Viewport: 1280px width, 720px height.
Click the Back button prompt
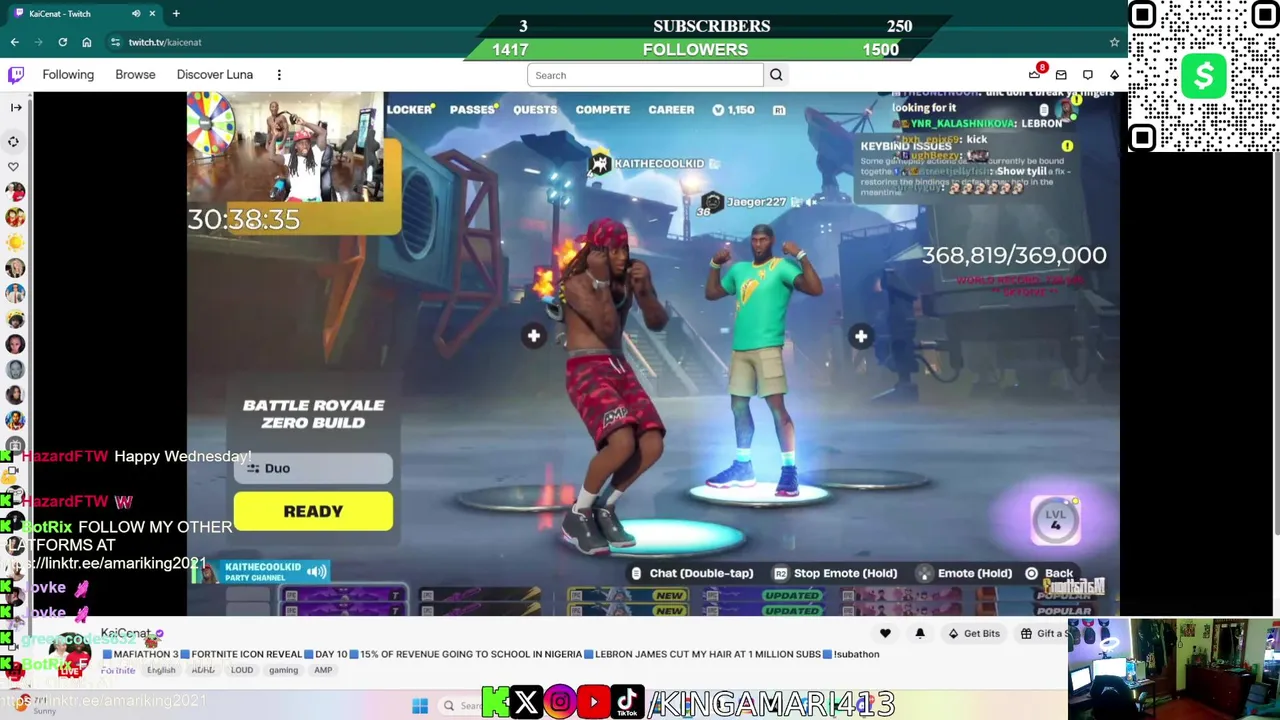1049,573
